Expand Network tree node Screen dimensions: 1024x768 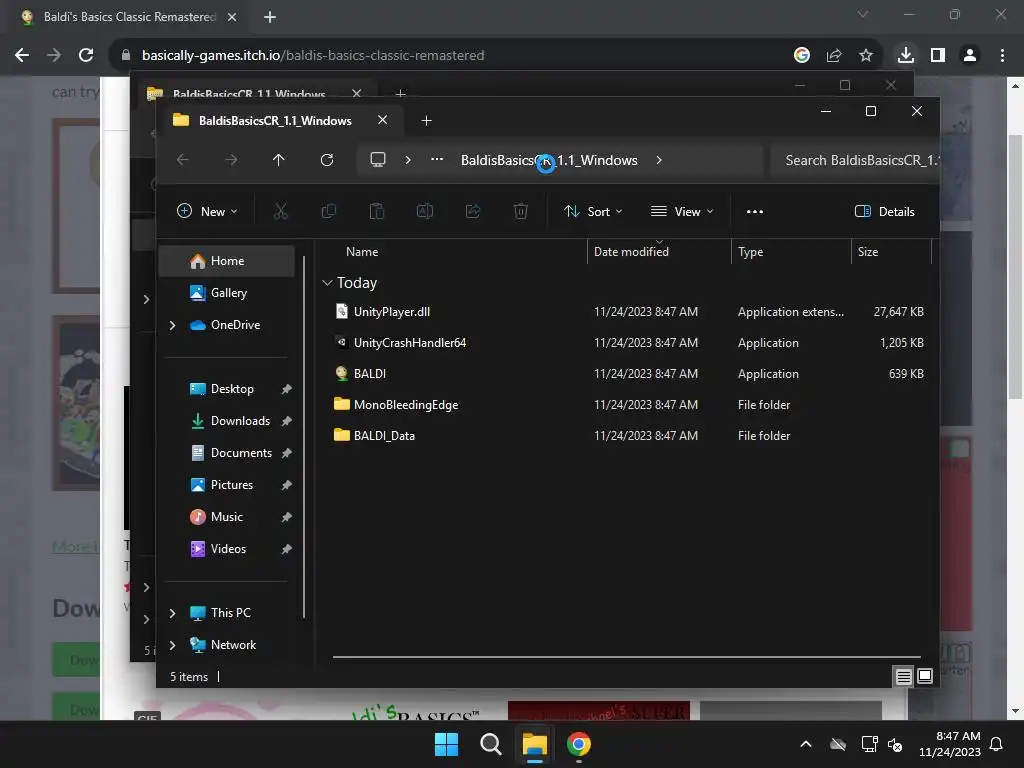[x=172, y=645]
